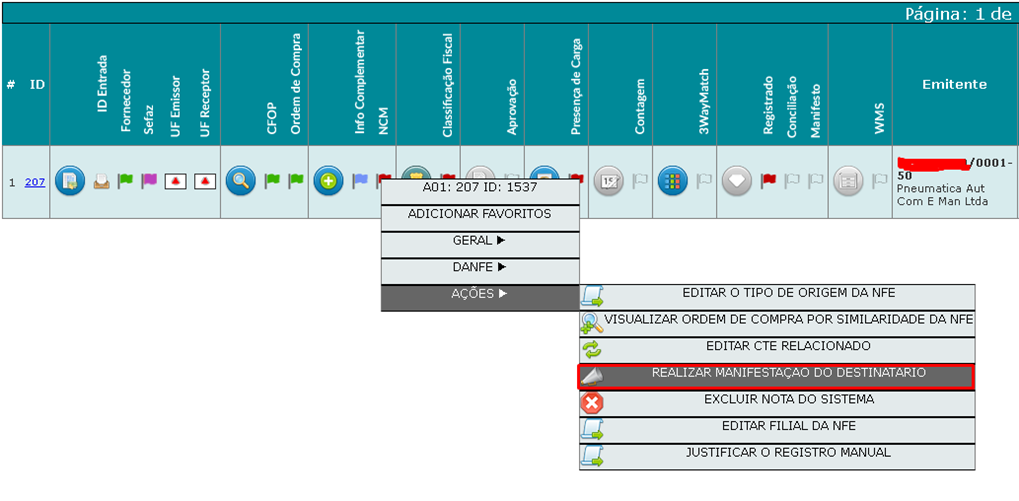Expand the AÇÕES submenu
Screen dimensions: 1019x501
pyautogui.click(x=479, y=294)
